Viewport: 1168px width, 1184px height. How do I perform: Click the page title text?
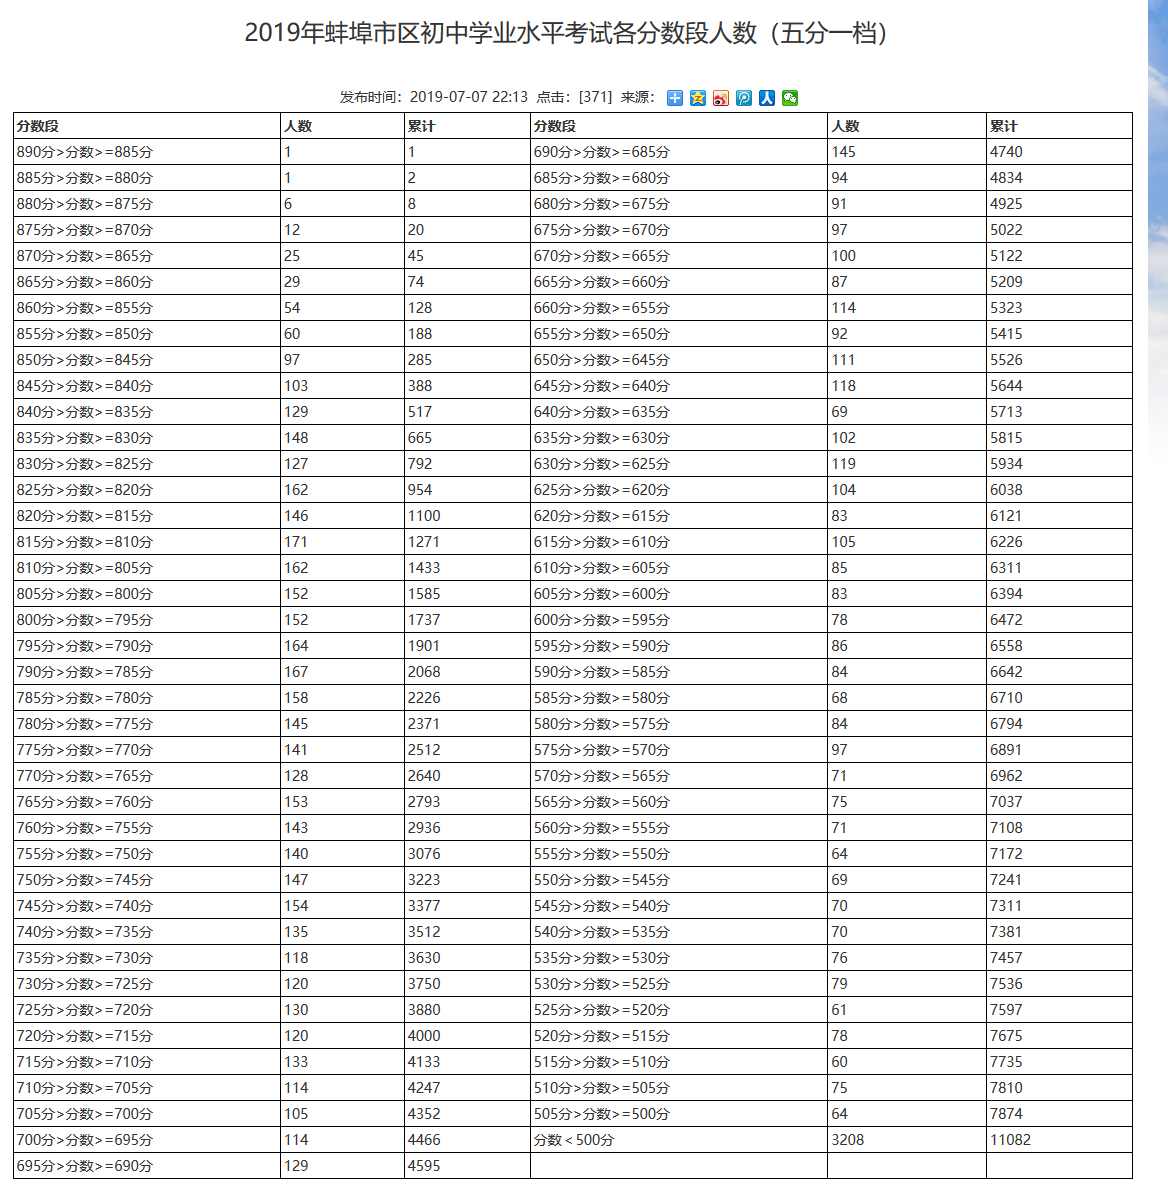tap(584, 31)
